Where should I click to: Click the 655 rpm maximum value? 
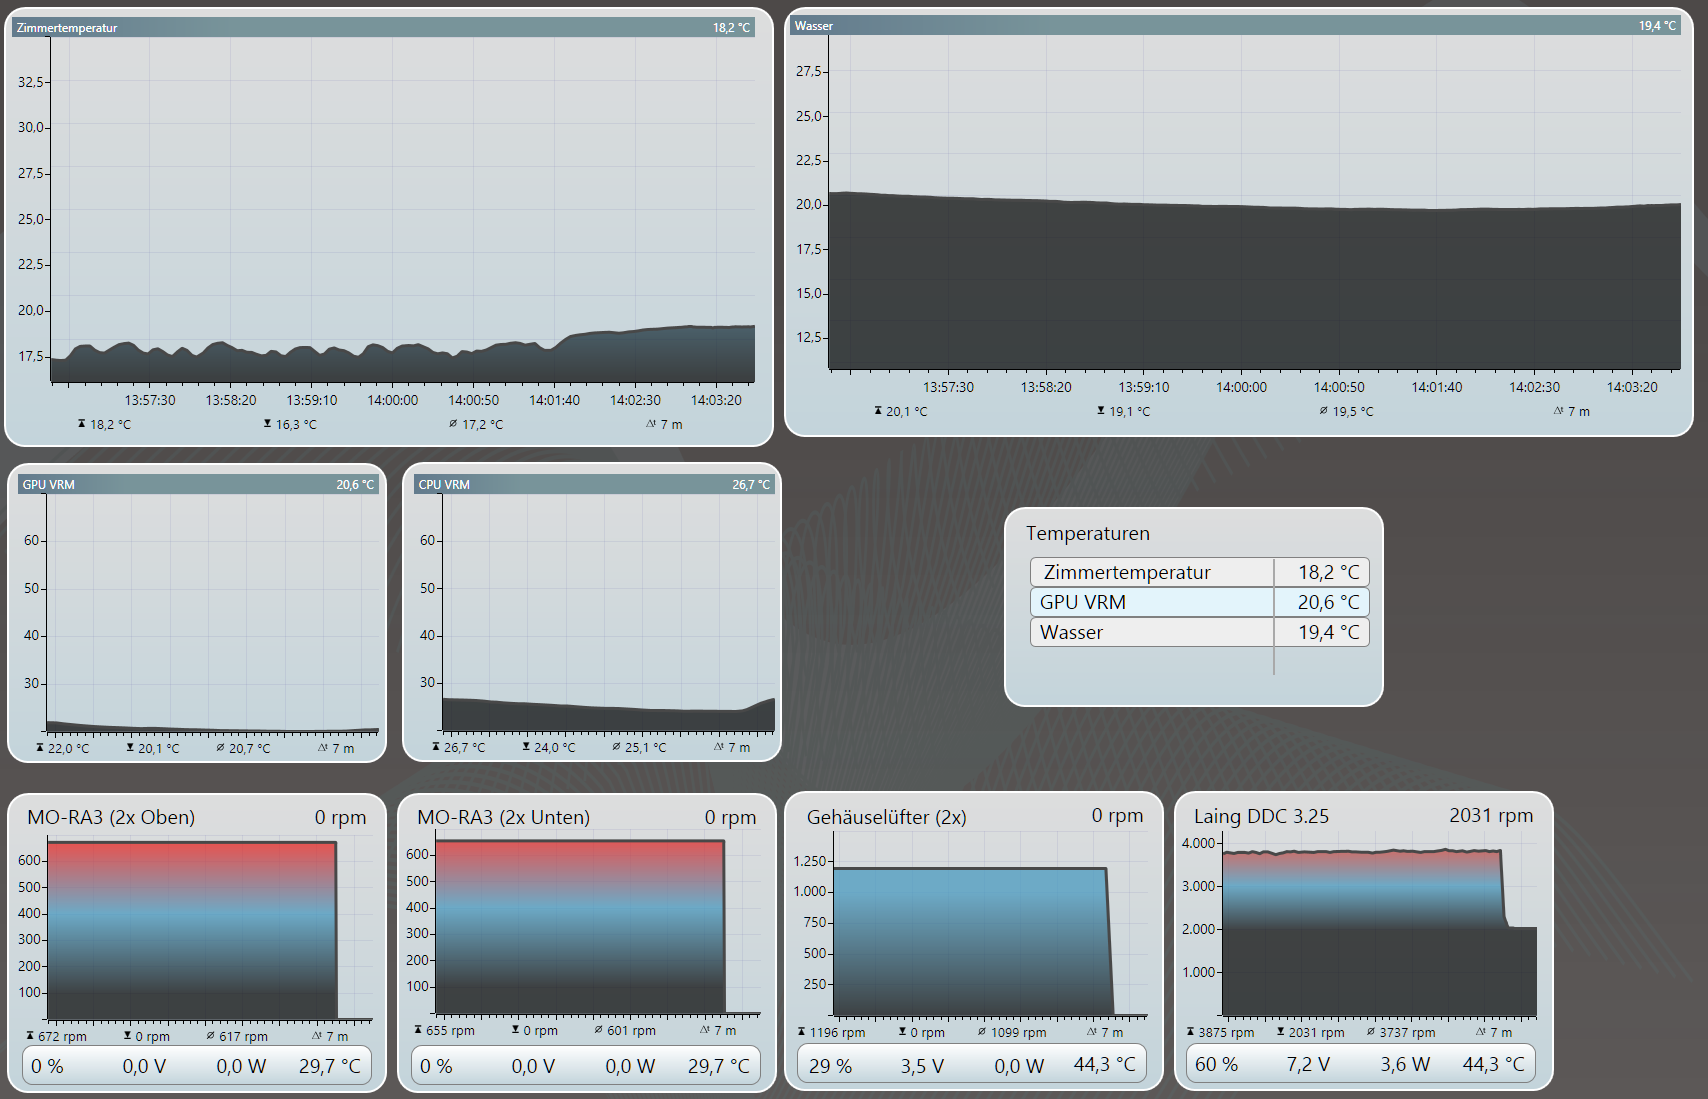(451, 1030)
